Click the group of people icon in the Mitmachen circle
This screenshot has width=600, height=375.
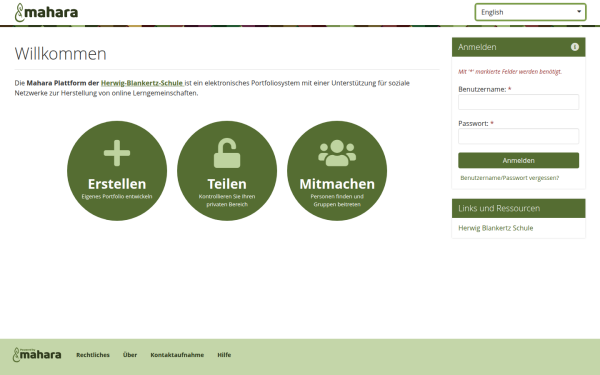337,153
